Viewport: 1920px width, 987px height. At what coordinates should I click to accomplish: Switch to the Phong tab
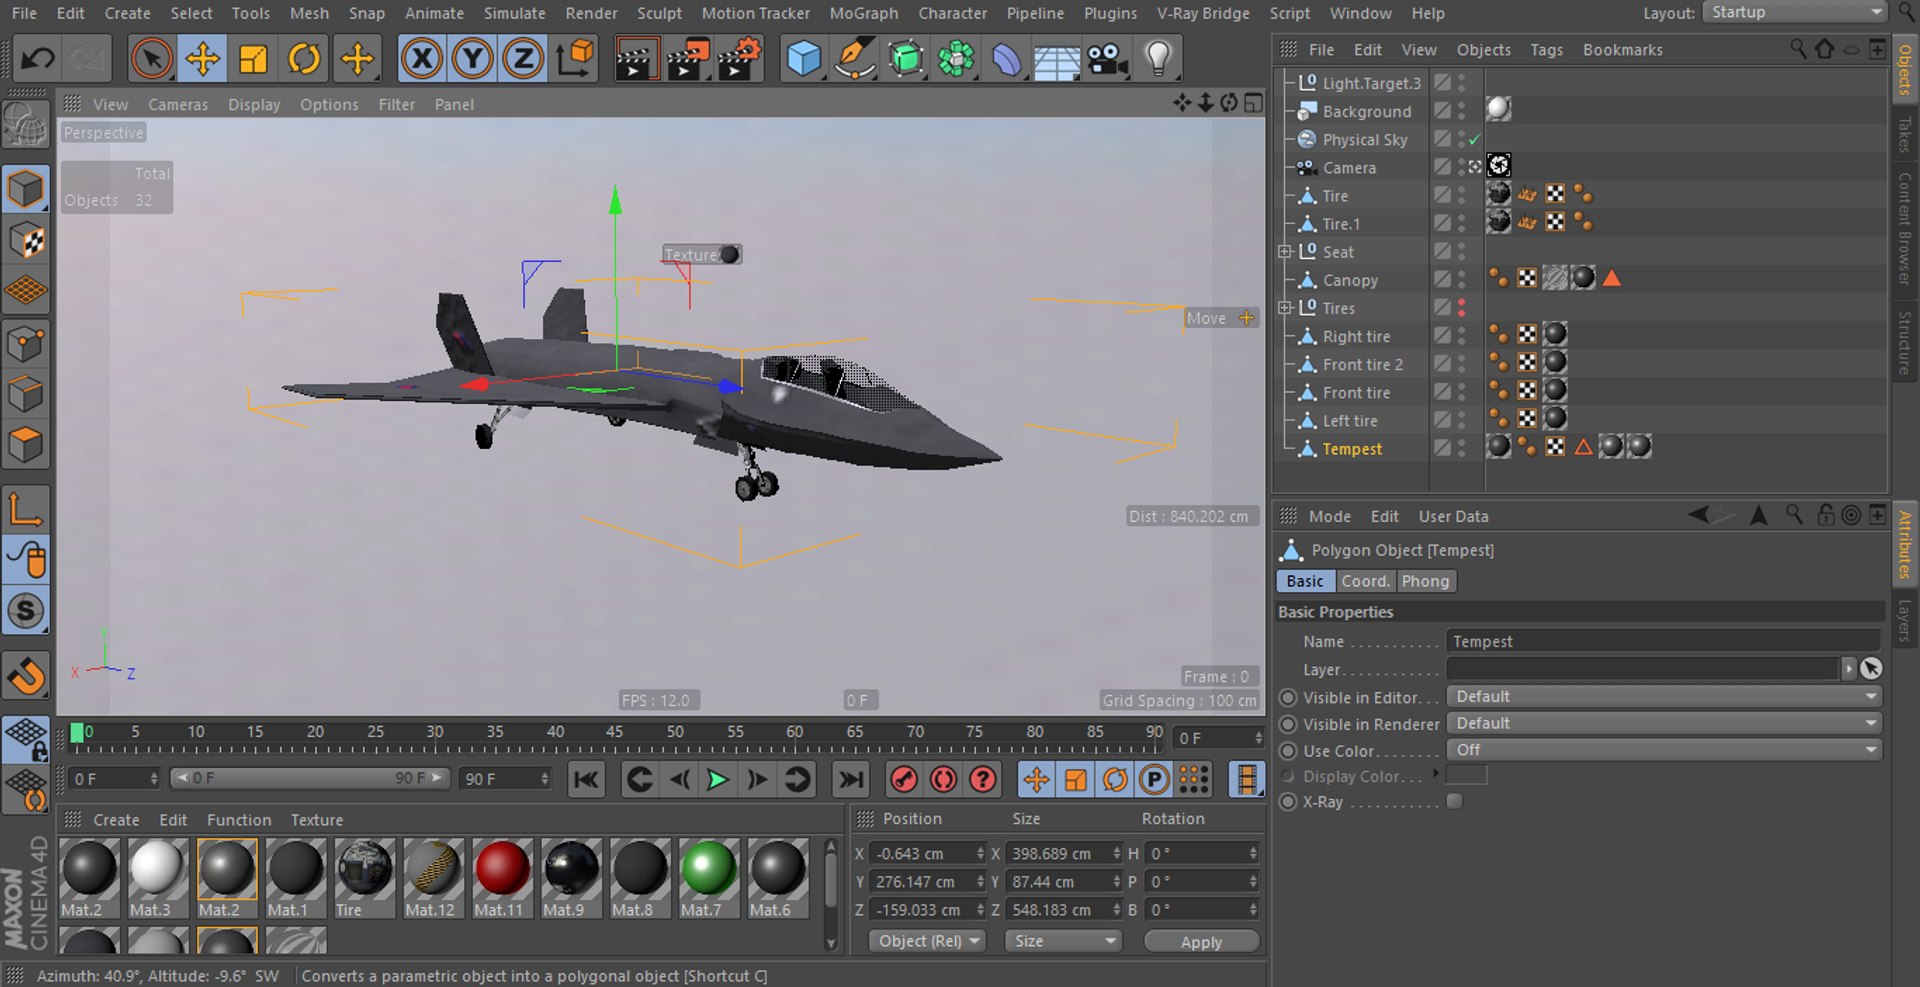[1425, 581]
